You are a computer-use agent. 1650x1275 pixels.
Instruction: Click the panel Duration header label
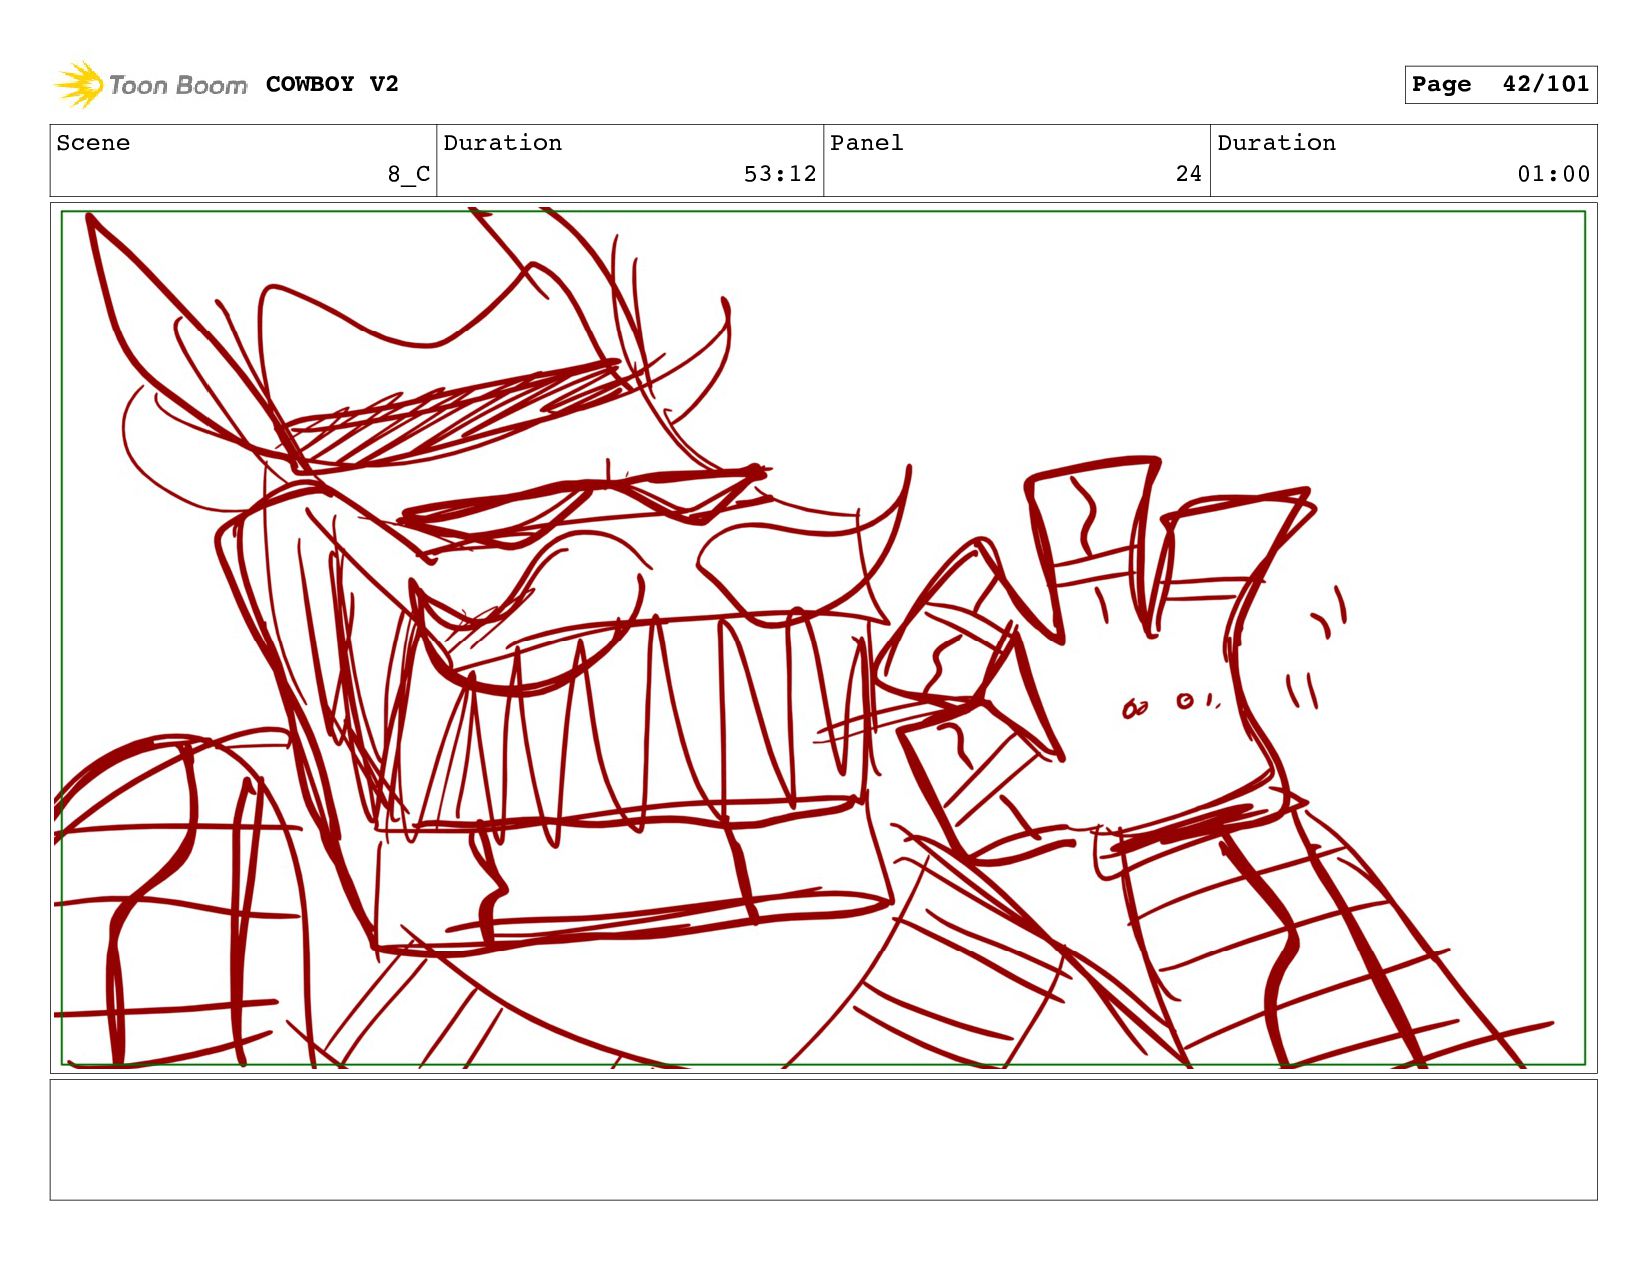click(1276, 143)
